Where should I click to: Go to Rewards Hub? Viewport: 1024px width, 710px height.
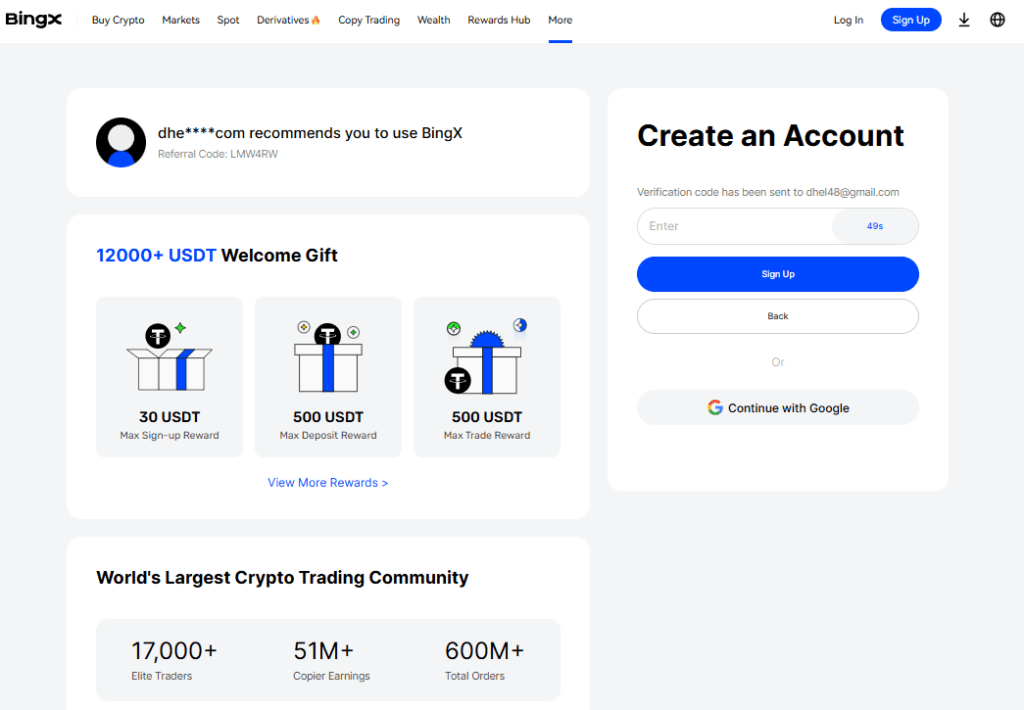(x=499, y=20)
